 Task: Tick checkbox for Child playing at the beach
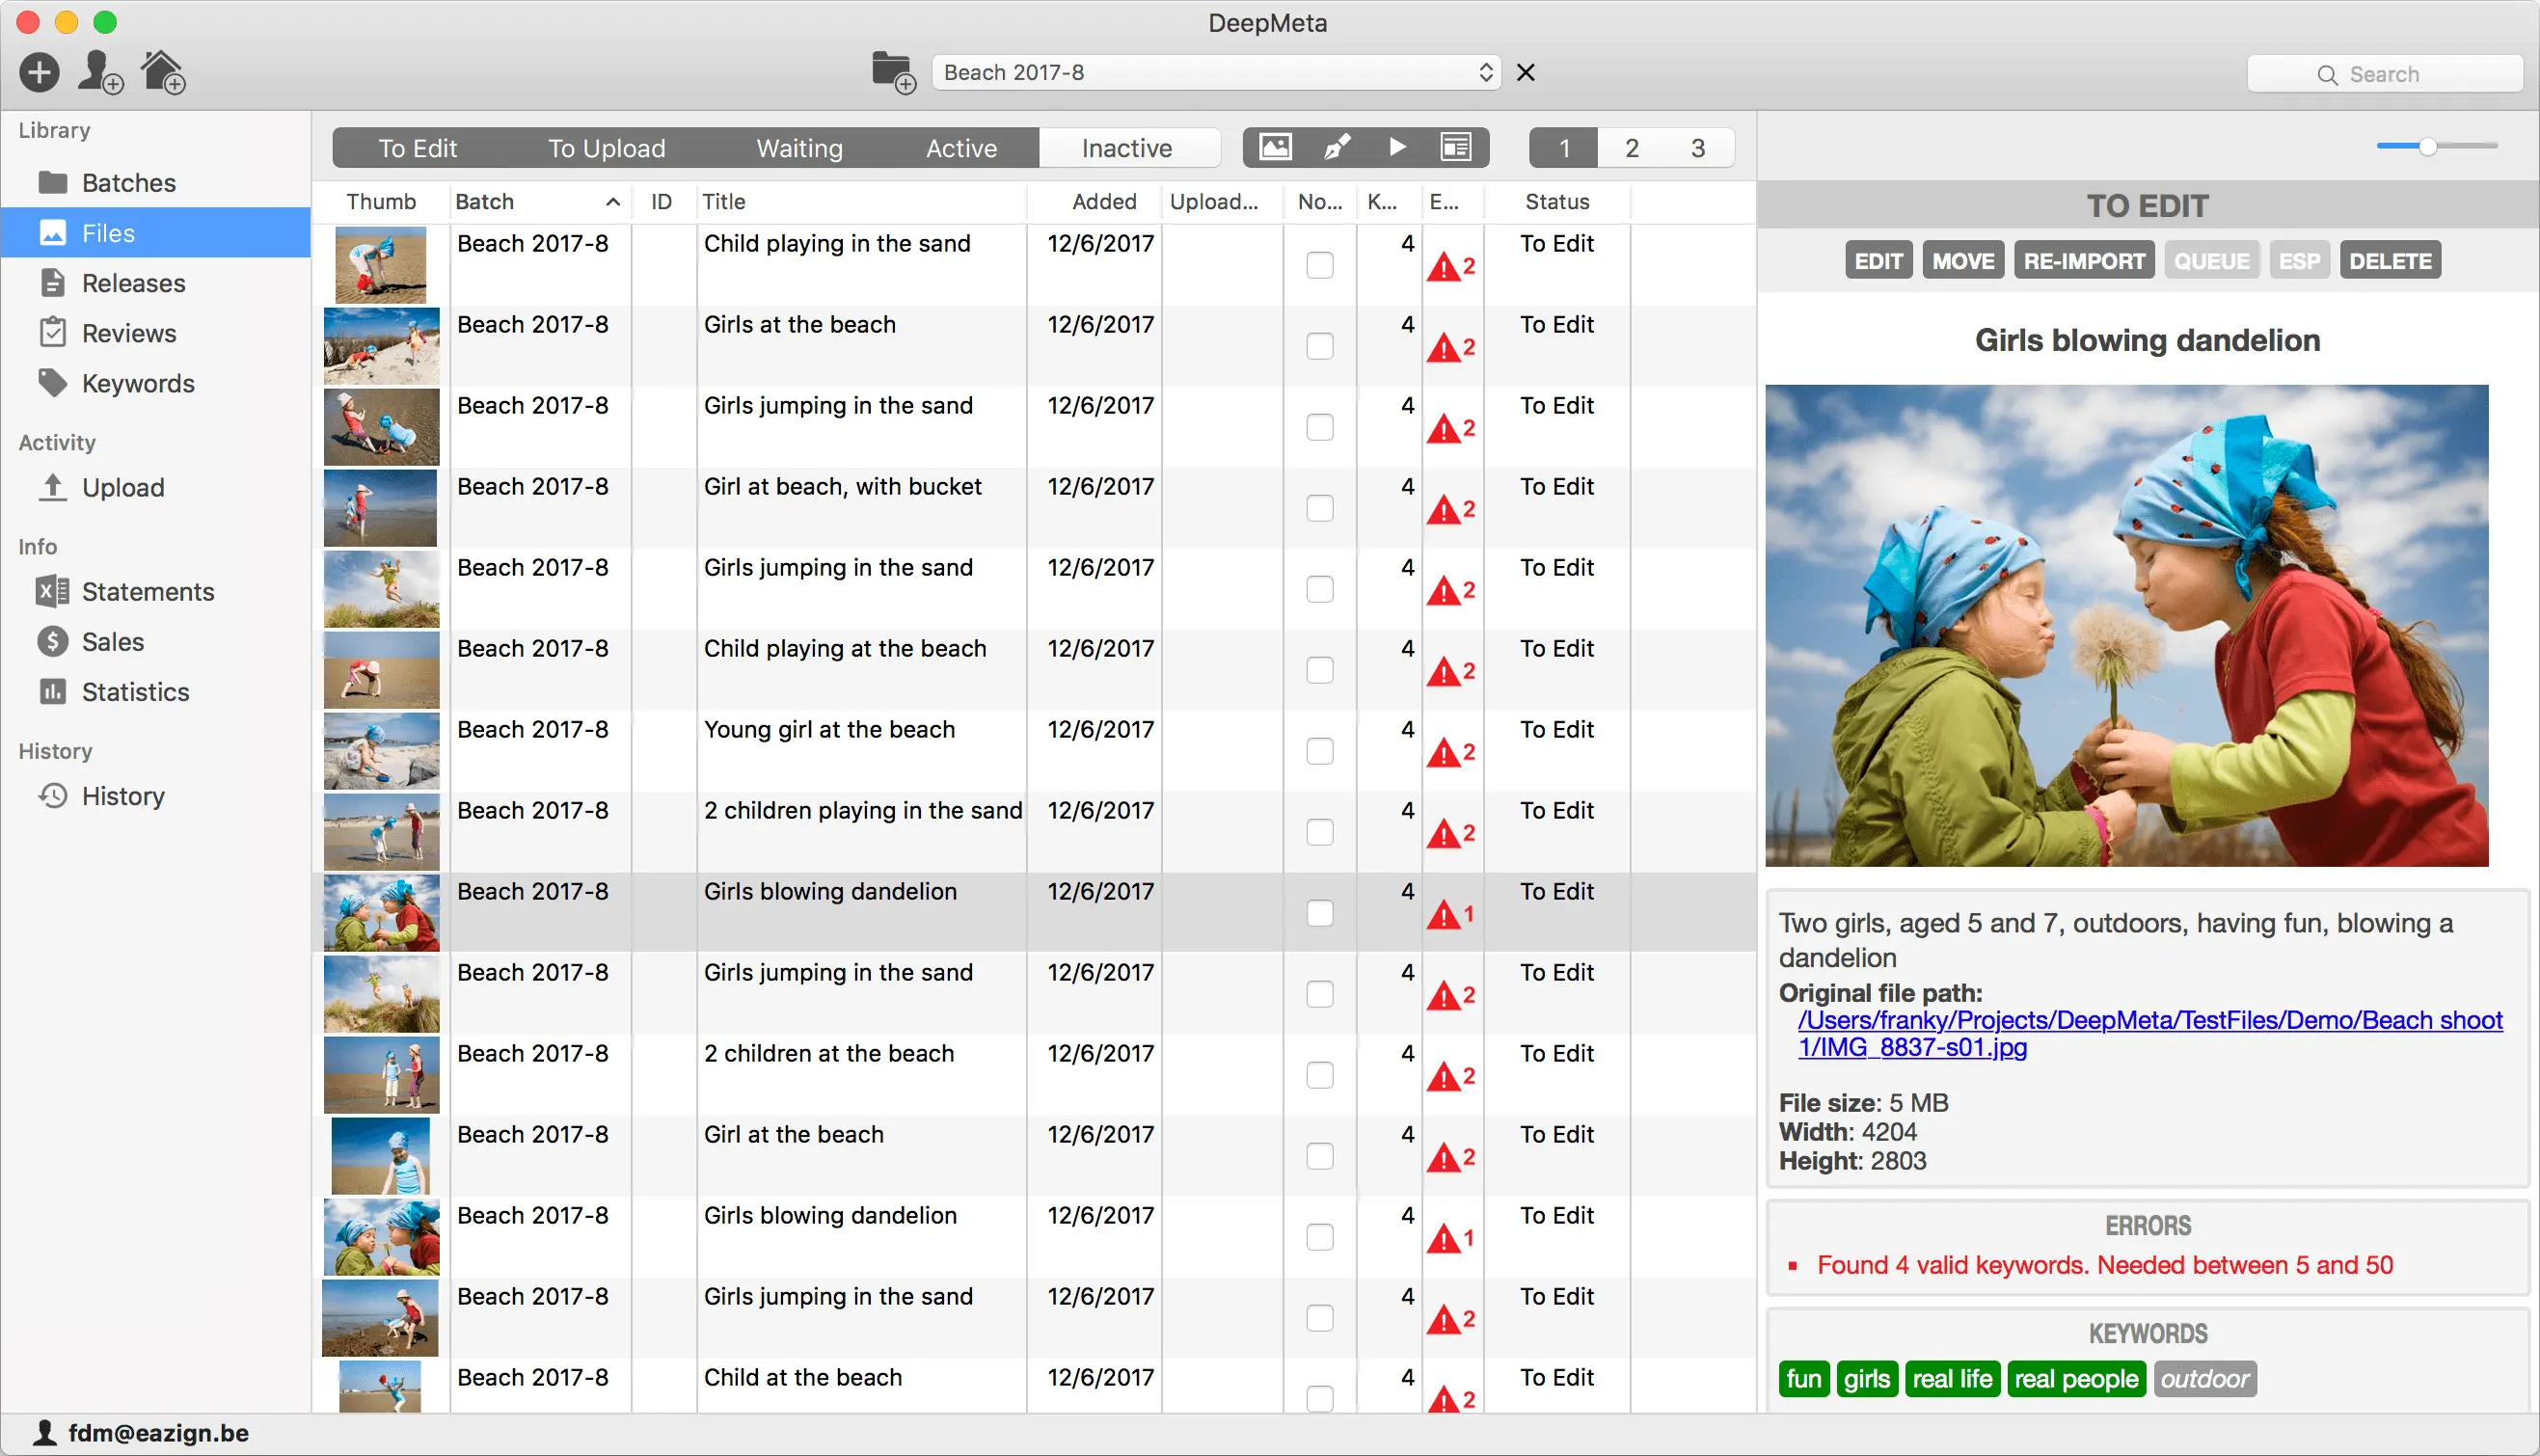[1319, 670]
